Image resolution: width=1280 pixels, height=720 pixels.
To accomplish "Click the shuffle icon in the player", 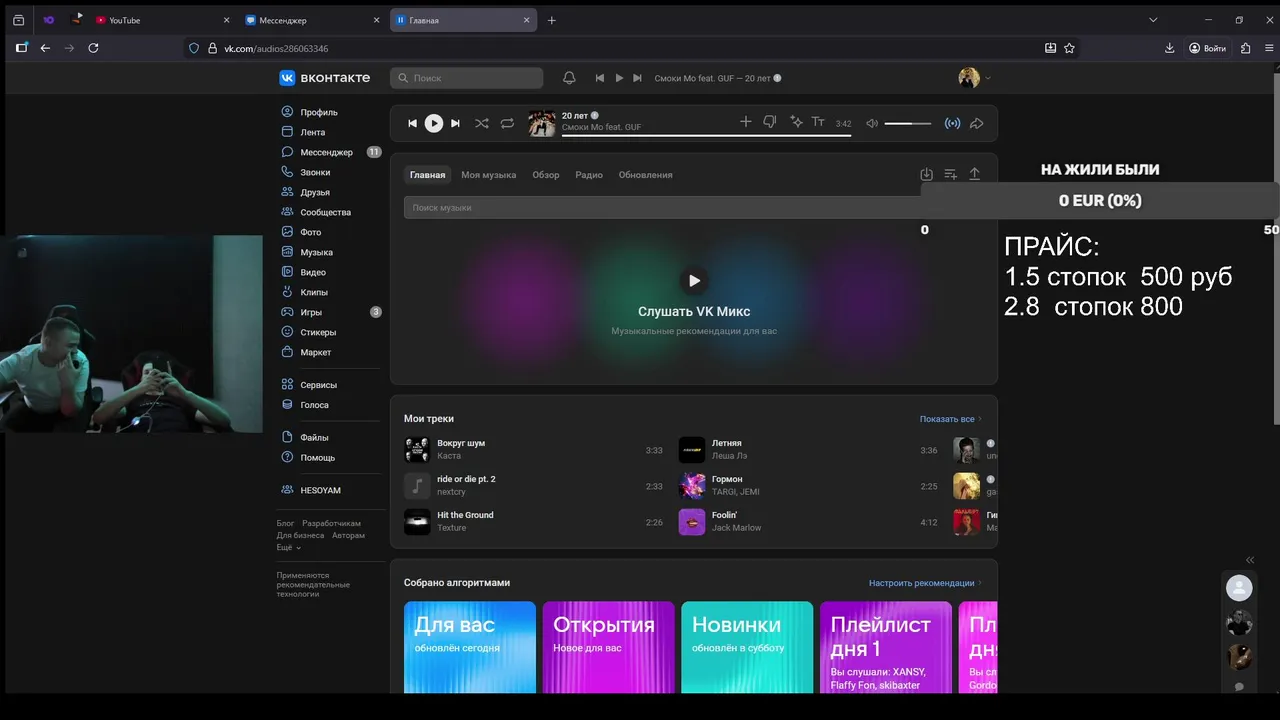I will pos(482,123).
